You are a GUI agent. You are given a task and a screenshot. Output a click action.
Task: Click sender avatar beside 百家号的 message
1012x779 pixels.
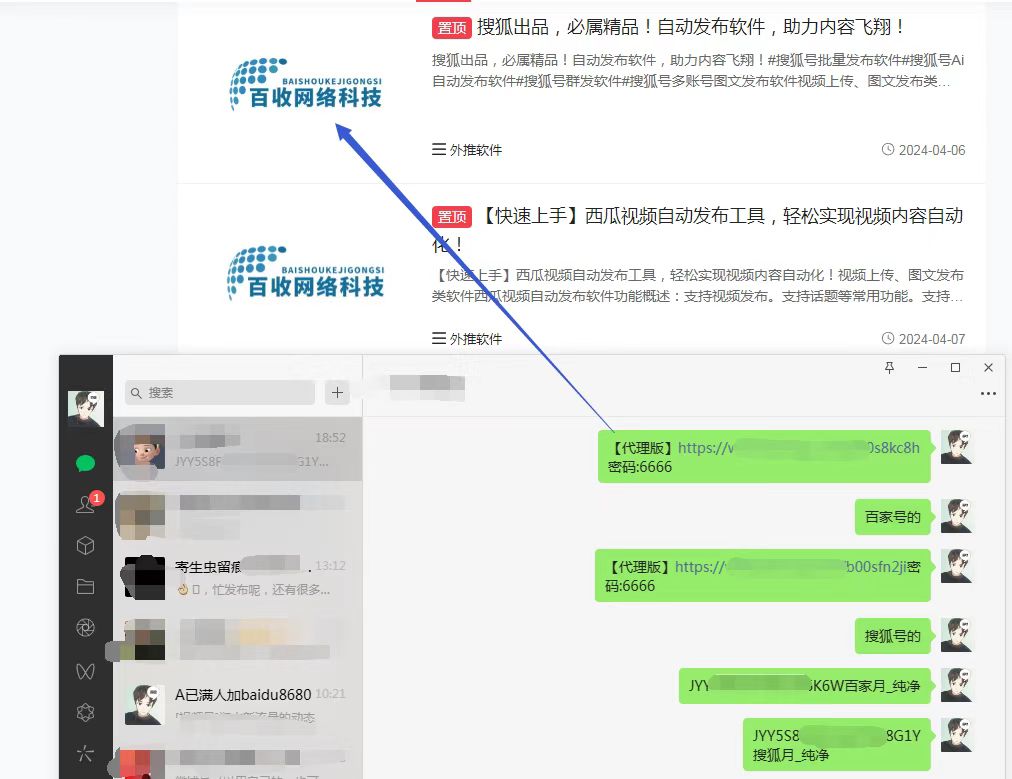pos(956,516)
